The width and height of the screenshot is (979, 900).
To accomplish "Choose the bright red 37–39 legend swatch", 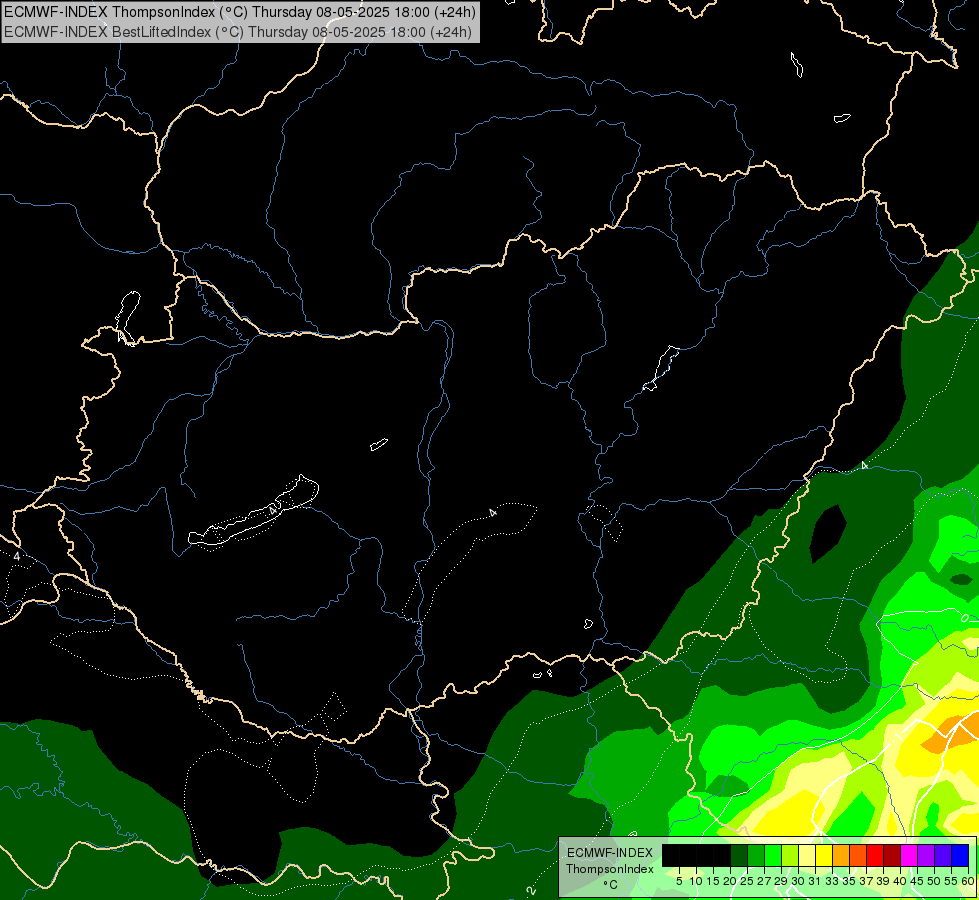I will (875, 855).
